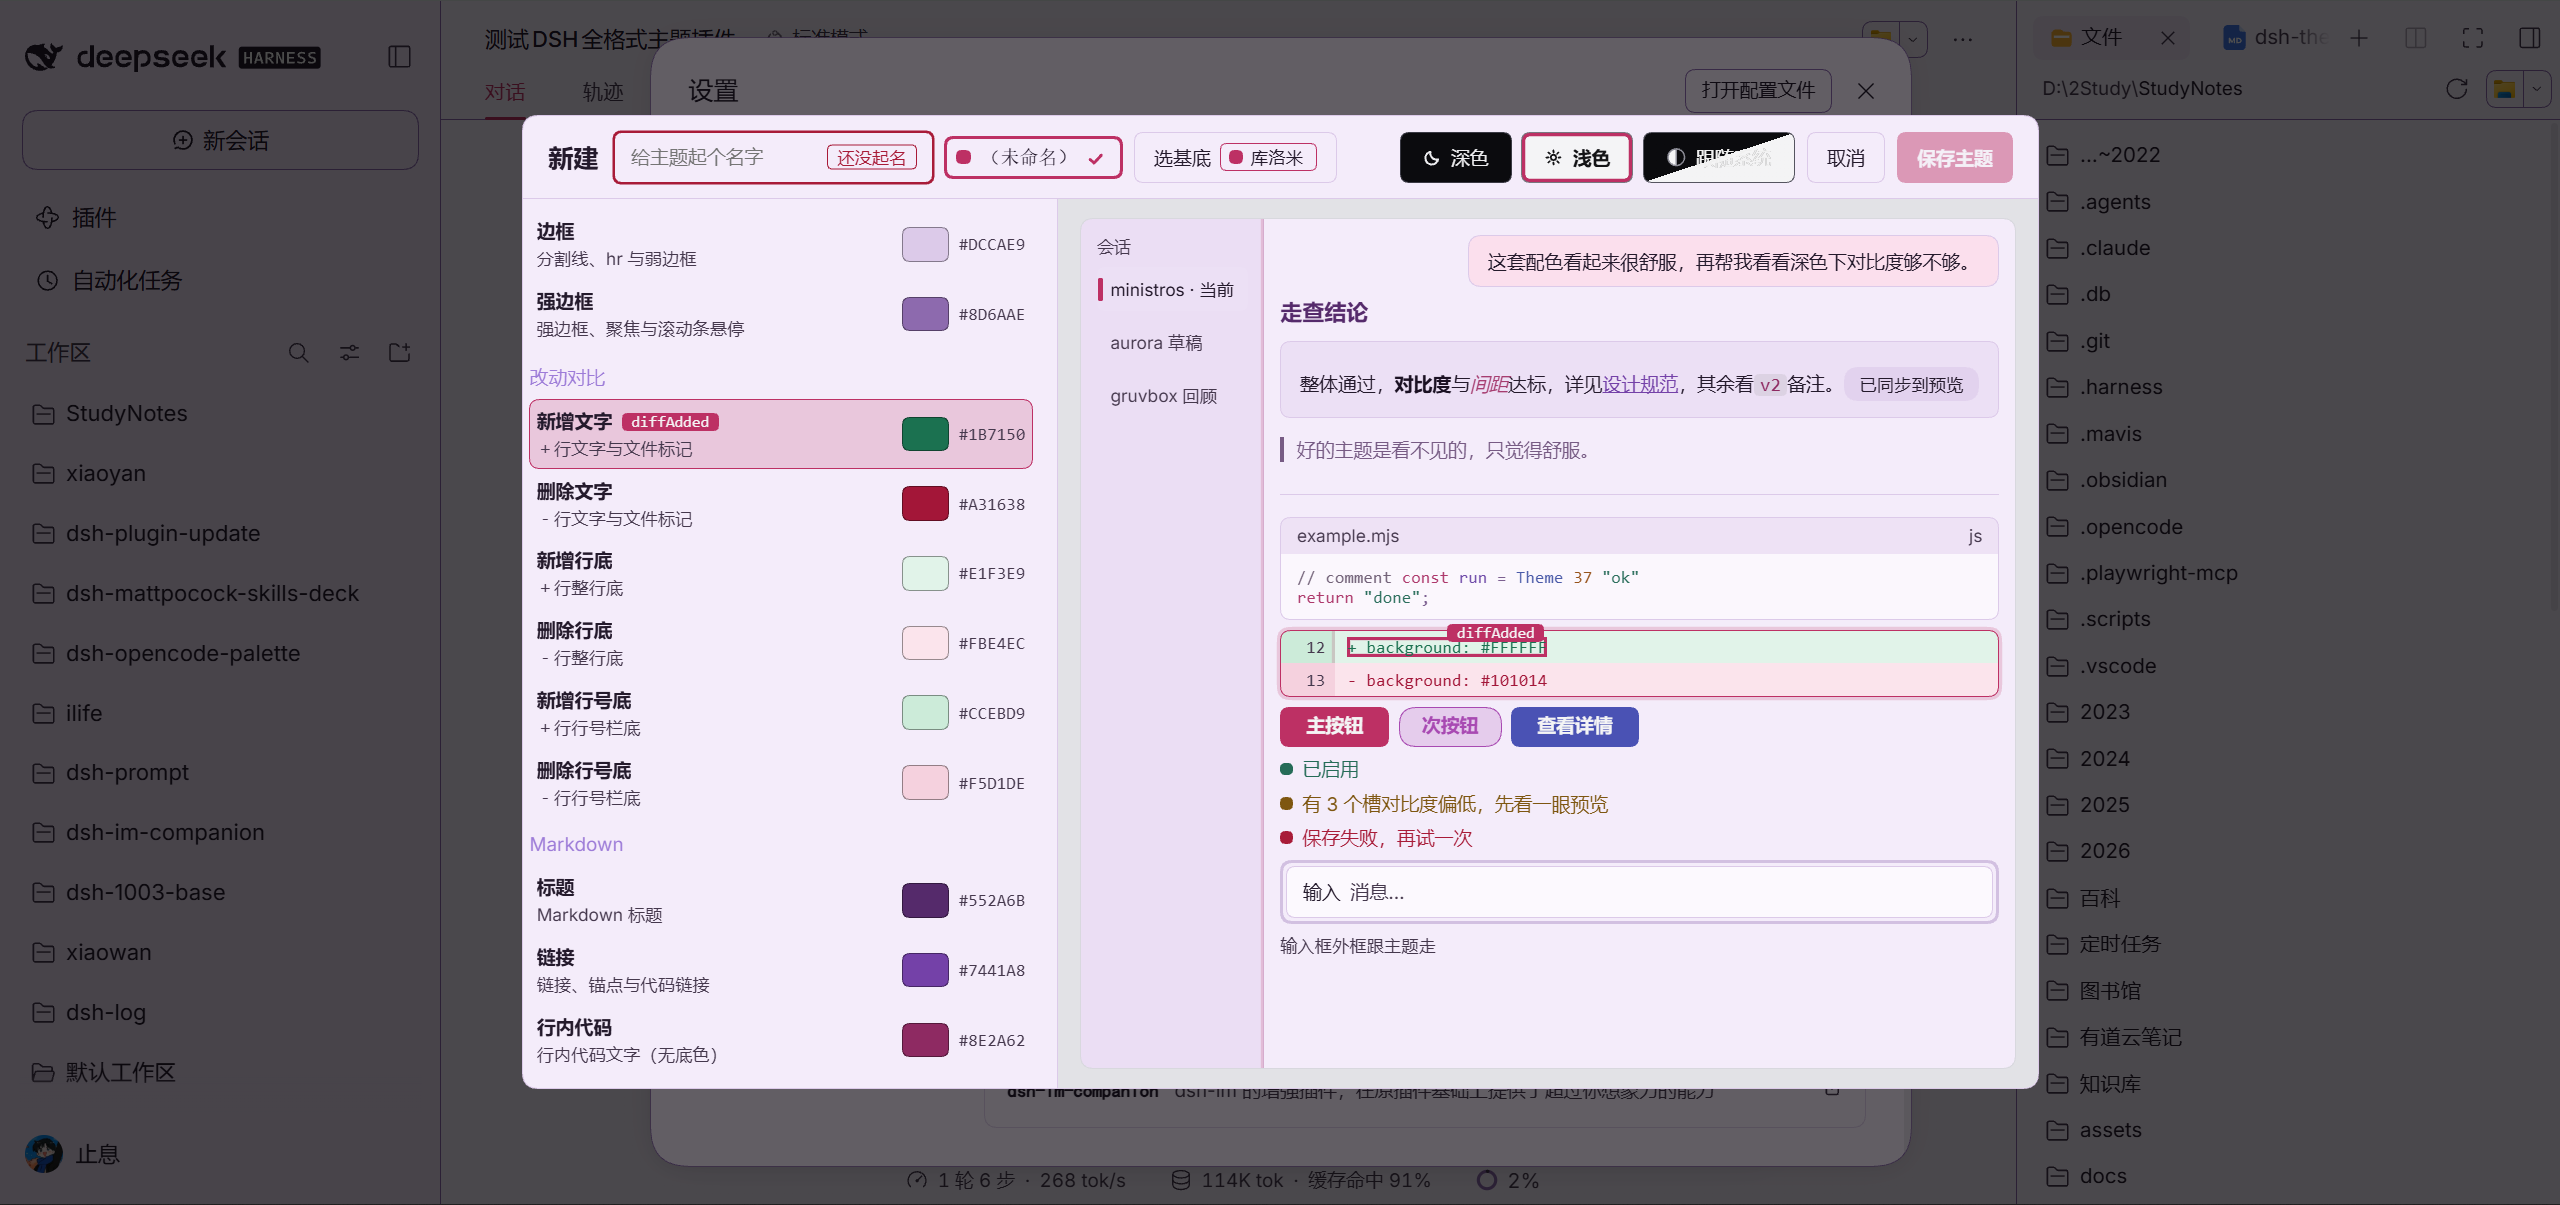Image resolution: width=2560 pixels, height=1205 pixels.
Task: Switch theme mode to 浅色
Action: (x=1577, y=158)
